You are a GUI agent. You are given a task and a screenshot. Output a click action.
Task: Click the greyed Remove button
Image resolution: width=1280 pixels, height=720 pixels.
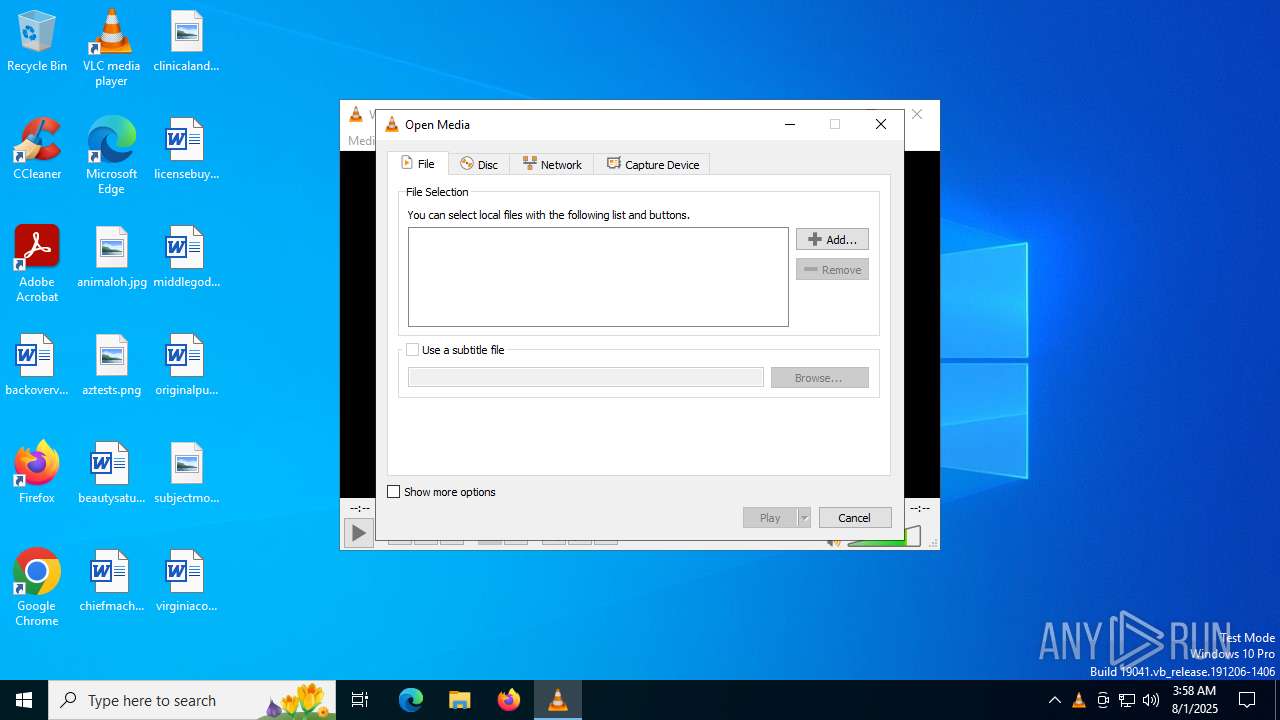tap(832, 269)
